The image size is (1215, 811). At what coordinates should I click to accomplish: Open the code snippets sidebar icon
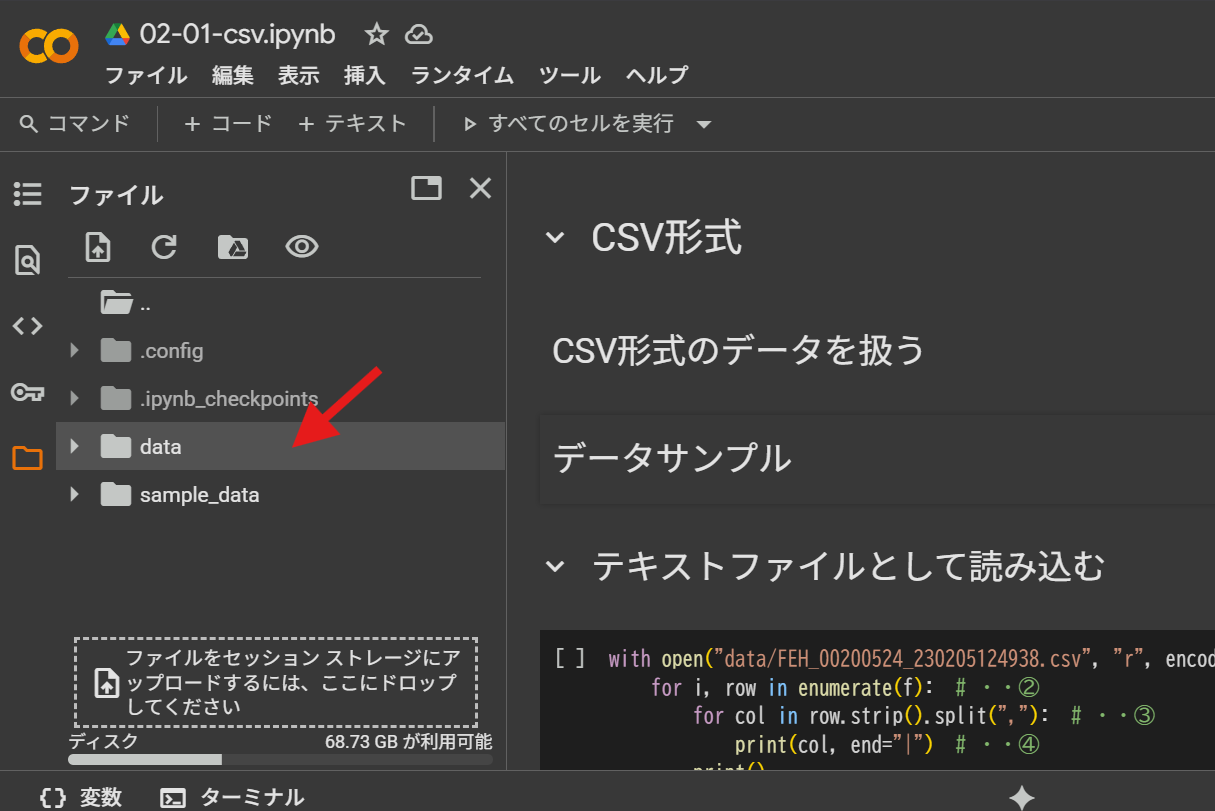click(x=27, y=325)
